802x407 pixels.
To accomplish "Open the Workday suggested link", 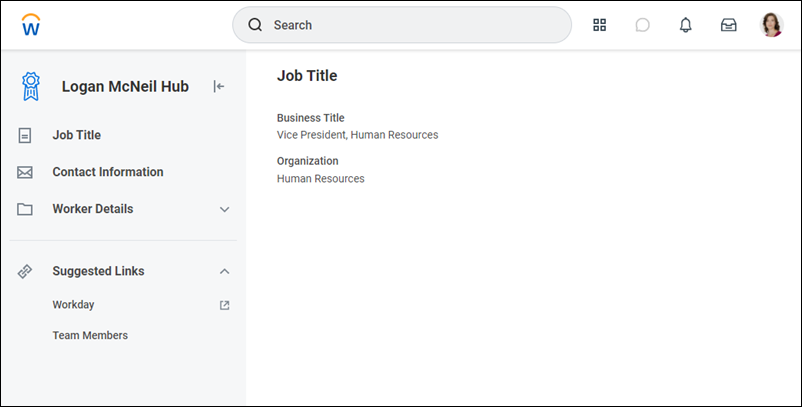I will 73,304.
